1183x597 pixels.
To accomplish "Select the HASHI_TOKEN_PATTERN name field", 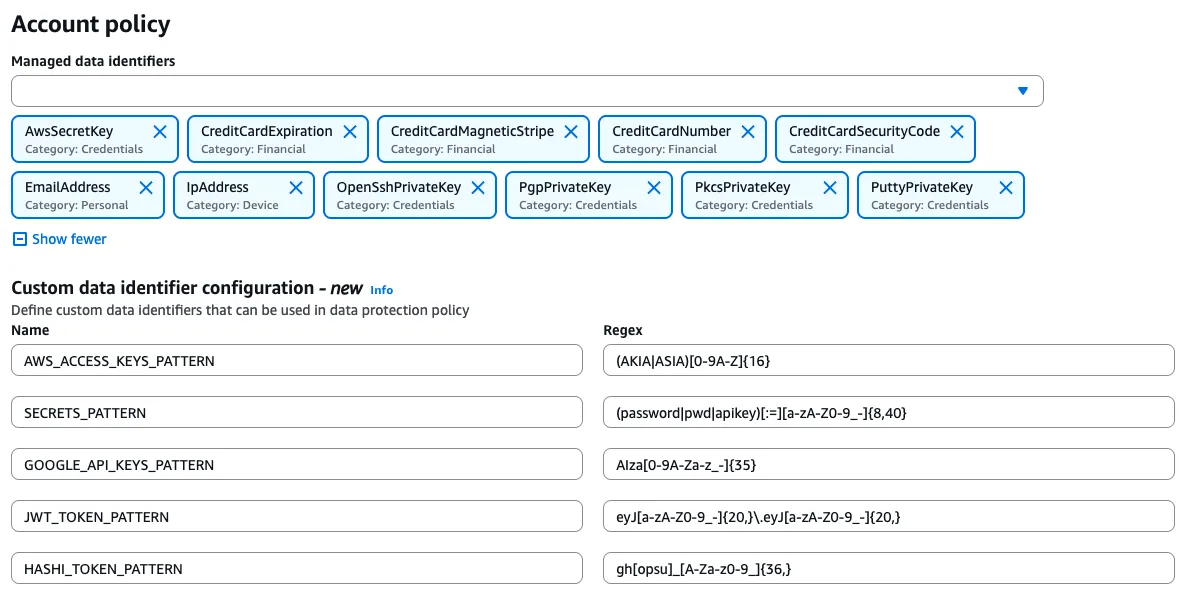I will tap(296, 568).
